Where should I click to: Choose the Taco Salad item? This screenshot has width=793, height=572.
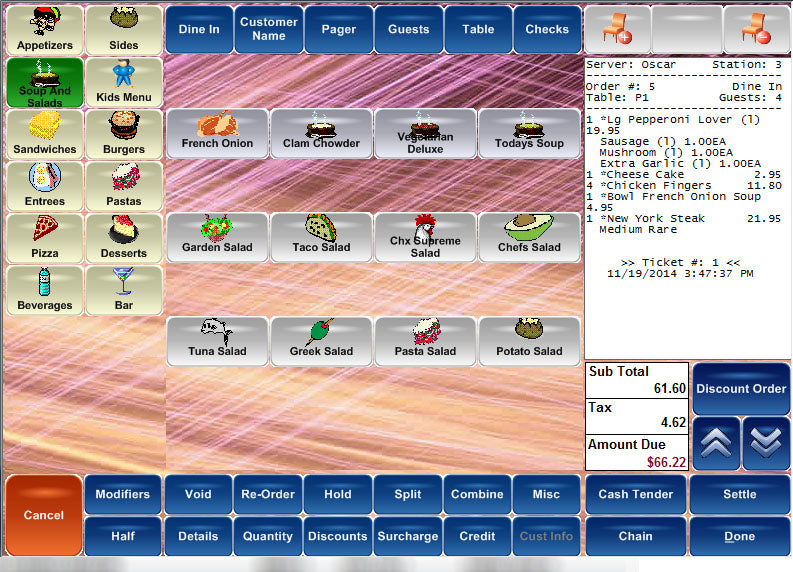tap(321, 237)
